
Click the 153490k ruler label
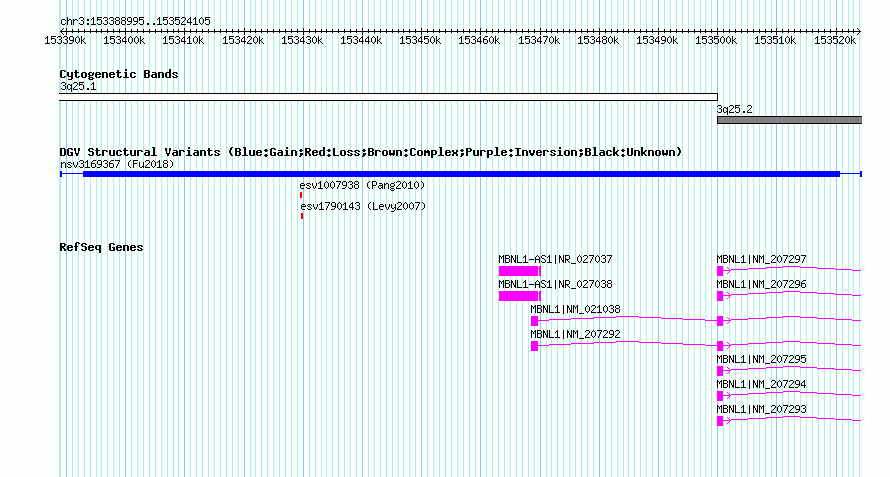tap(657, 40)
